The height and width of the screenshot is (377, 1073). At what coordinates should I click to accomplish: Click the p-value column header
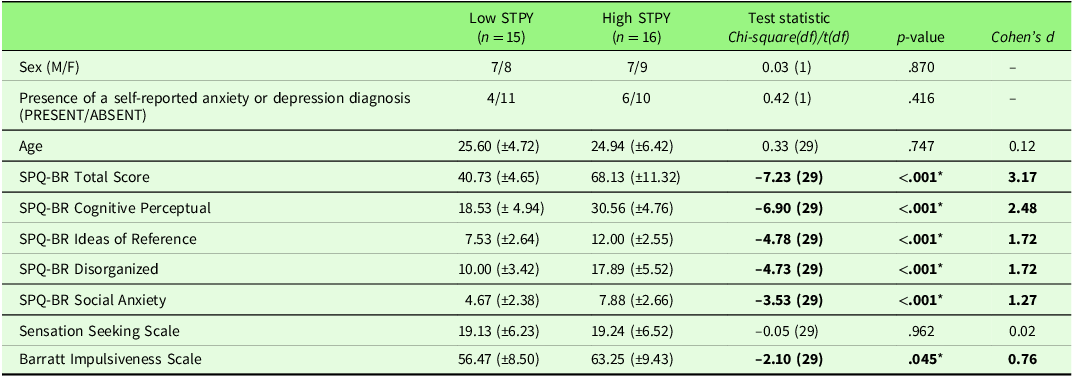(921, 38)
